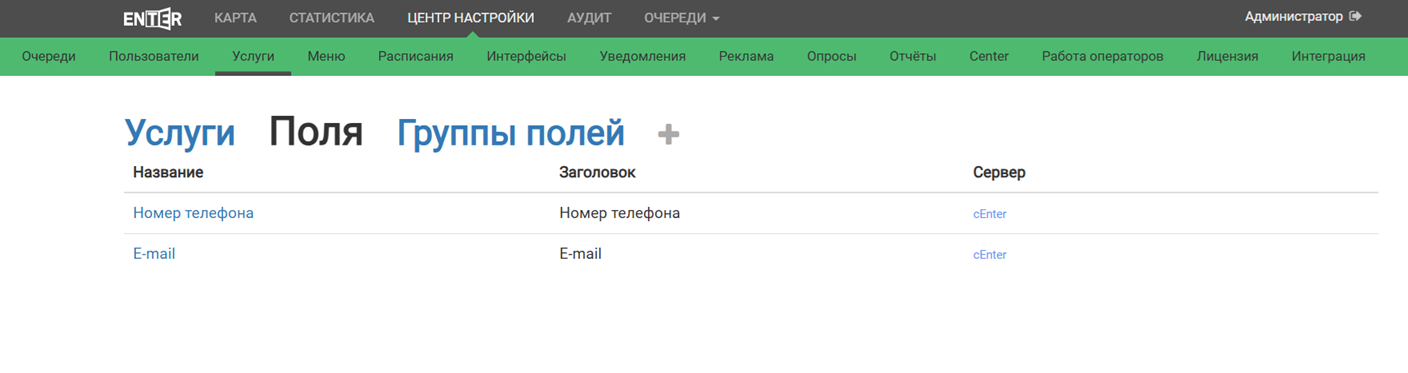The height and width of the screenshot is (373, 1408).
Task: Open the Center tab
Action: [x=989, y=56]
